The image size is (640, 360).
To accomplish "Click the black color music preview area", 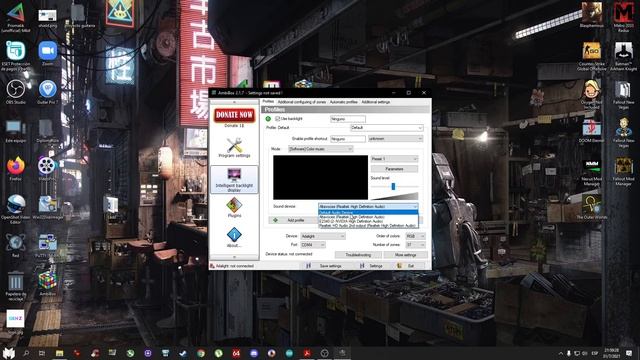I will pyautogui.click(x=320, y=178).
